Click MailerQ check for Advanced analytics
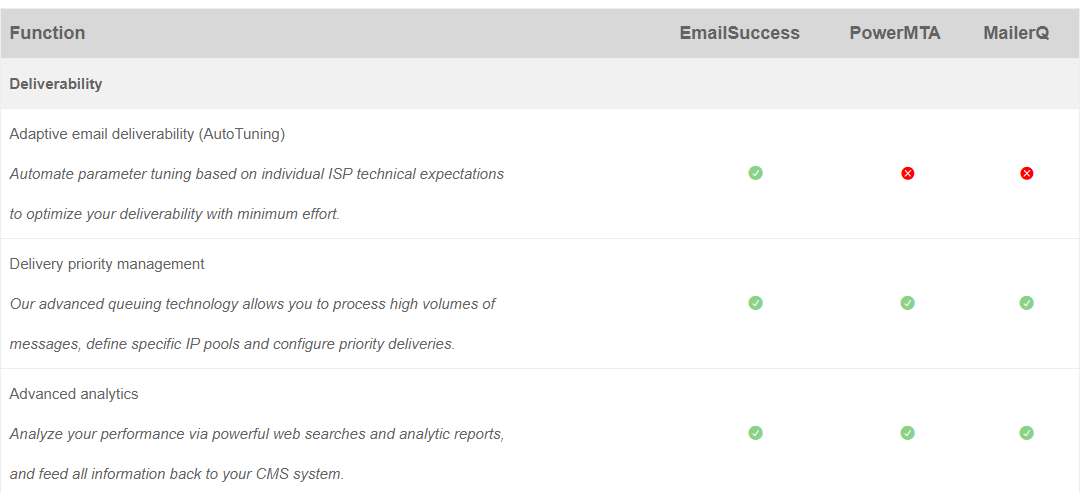 [x=1026, y=433]
